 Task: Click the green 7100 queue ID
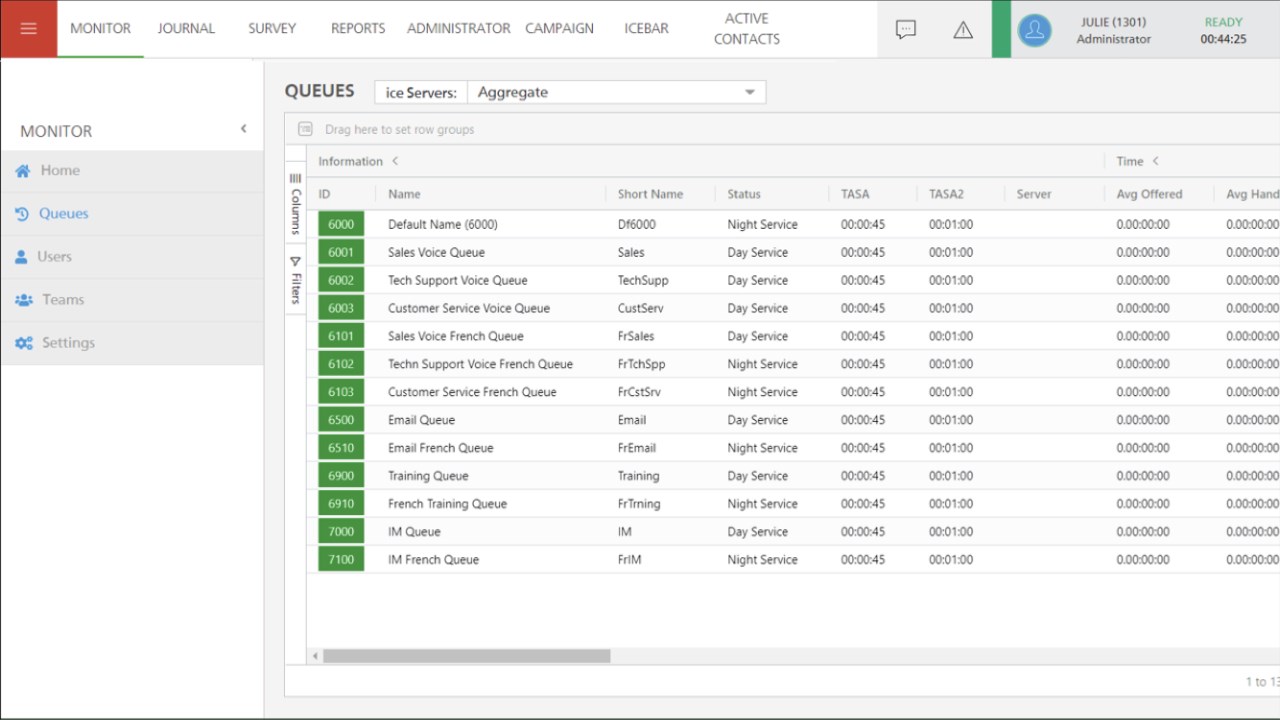click(341, 560)
